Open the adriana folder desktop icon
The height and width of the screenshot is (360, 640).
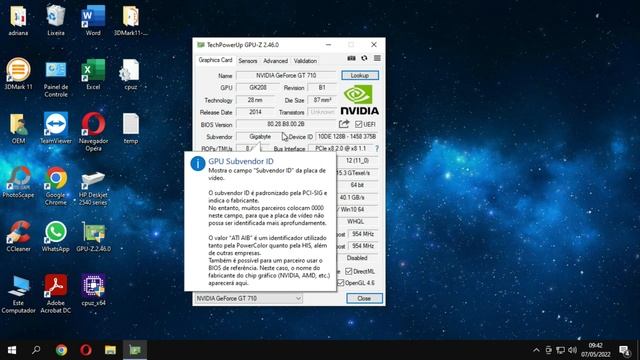click(18, 20)
